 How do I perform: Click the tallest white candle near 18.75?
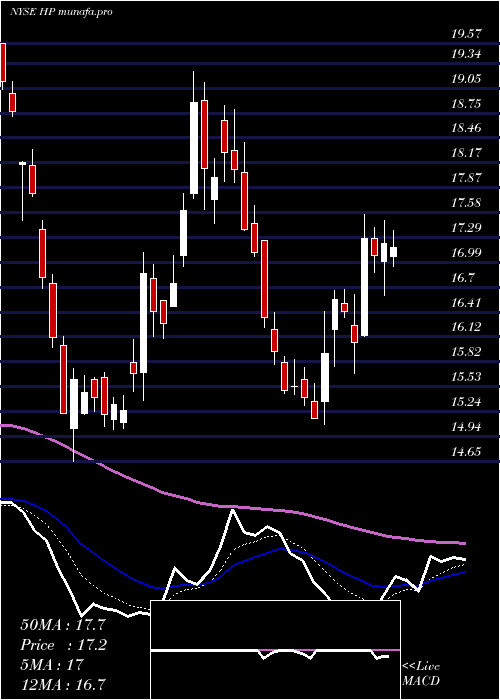coord(194,148)
